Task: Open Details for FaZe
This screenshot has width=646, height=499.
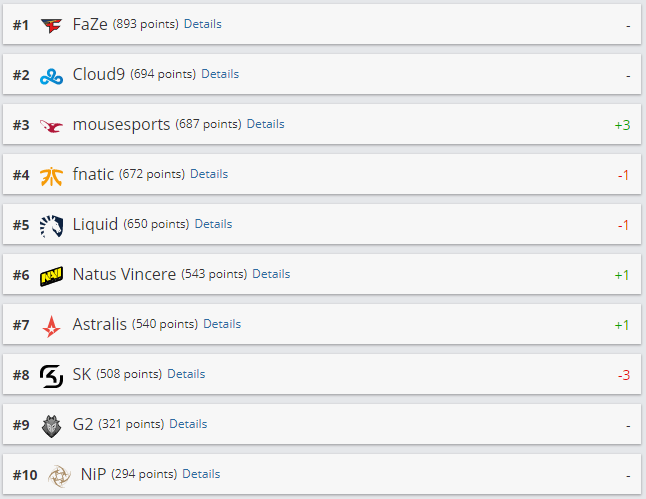Action: (x=203, y=24)
